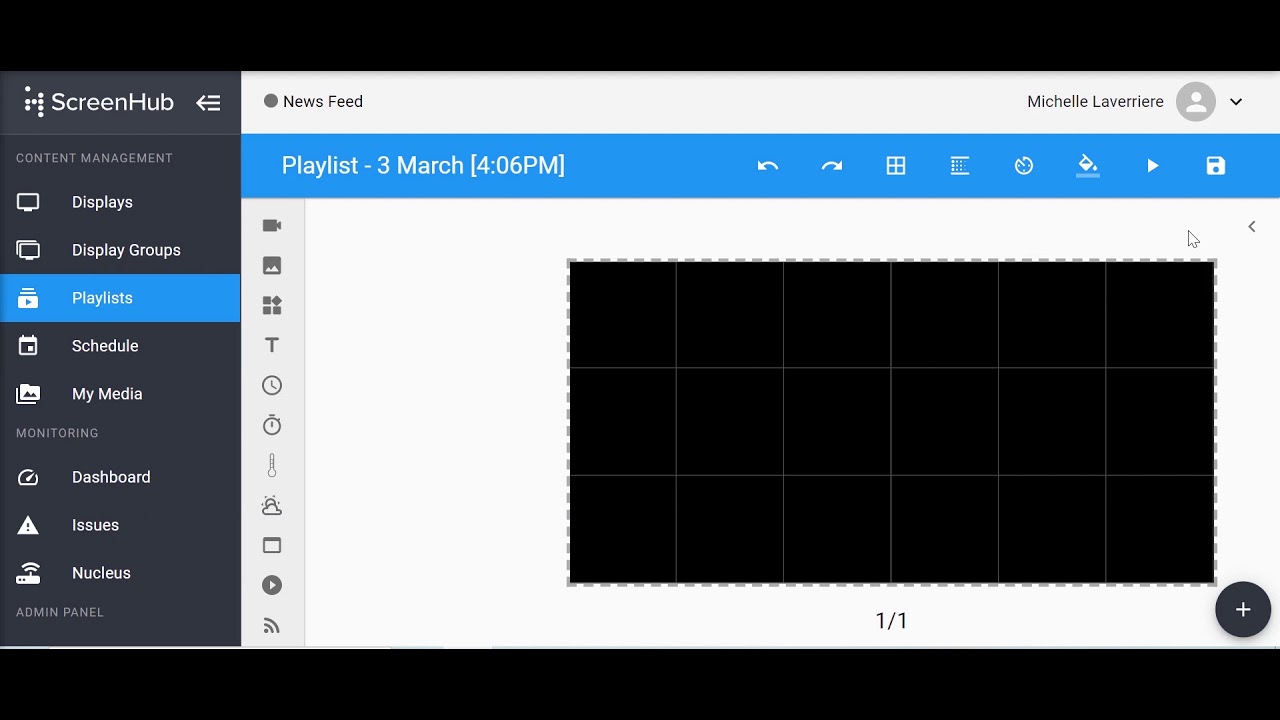Add a countdown timer element
The width and height of the screenshot is (1280, 720).
click(272, 425)
